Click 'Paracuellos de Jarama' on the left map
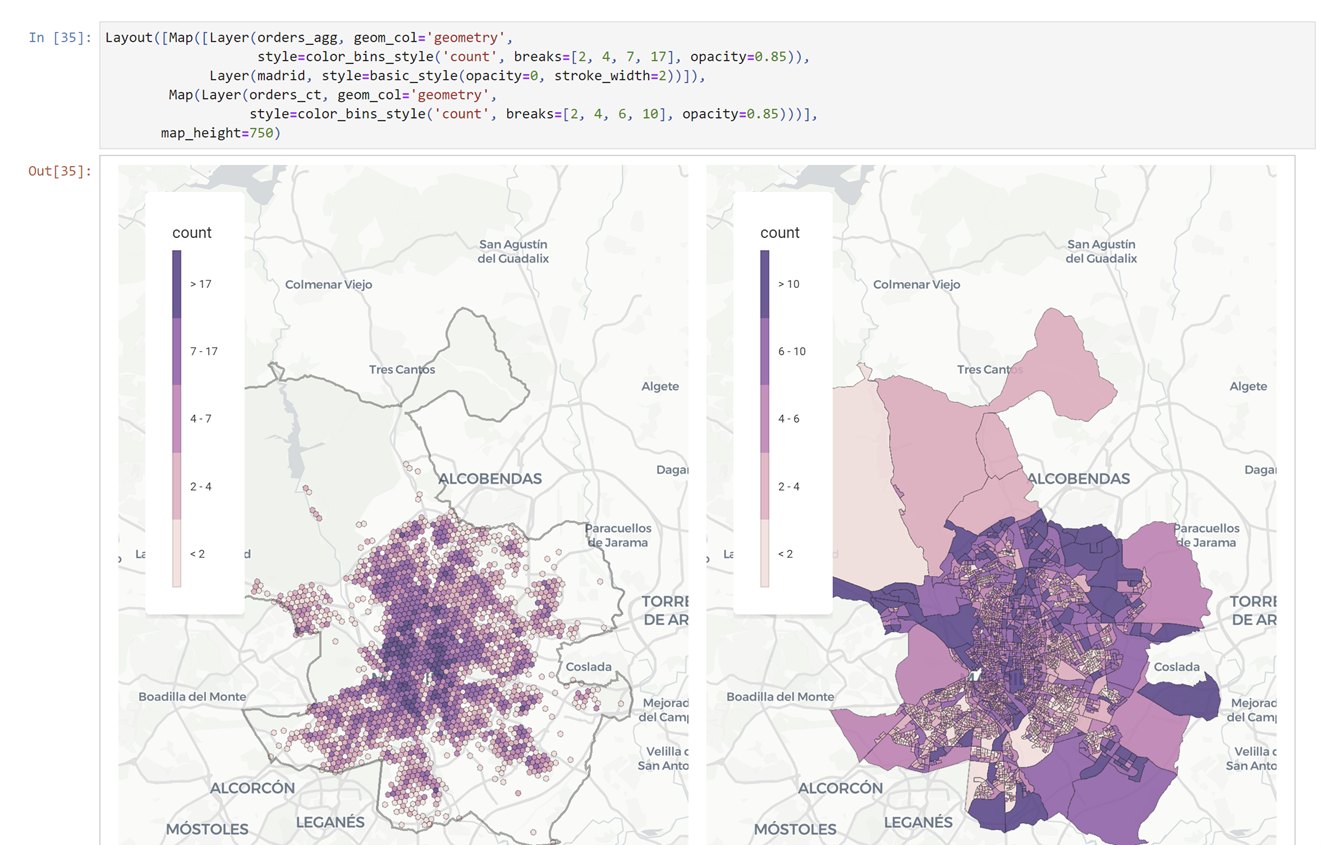 point(618,535)
